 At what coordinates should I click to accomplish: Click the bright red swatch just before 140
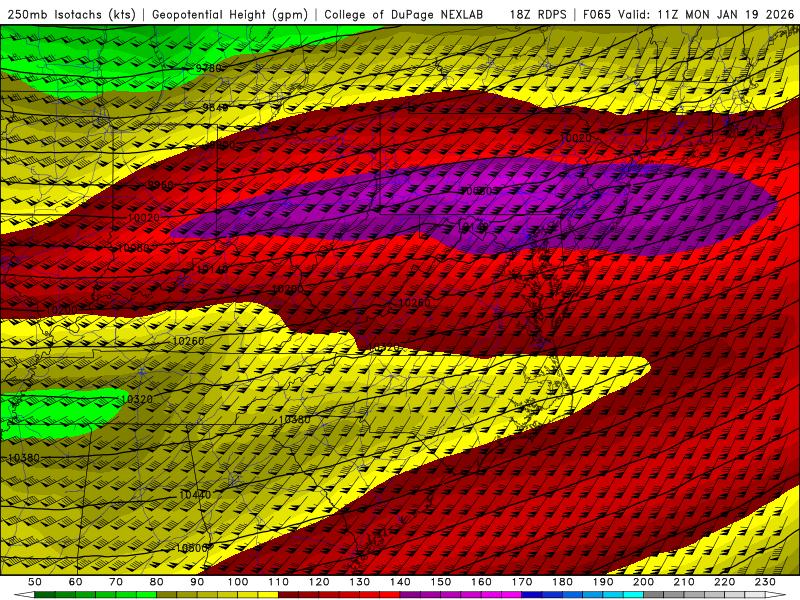(390, 595)
